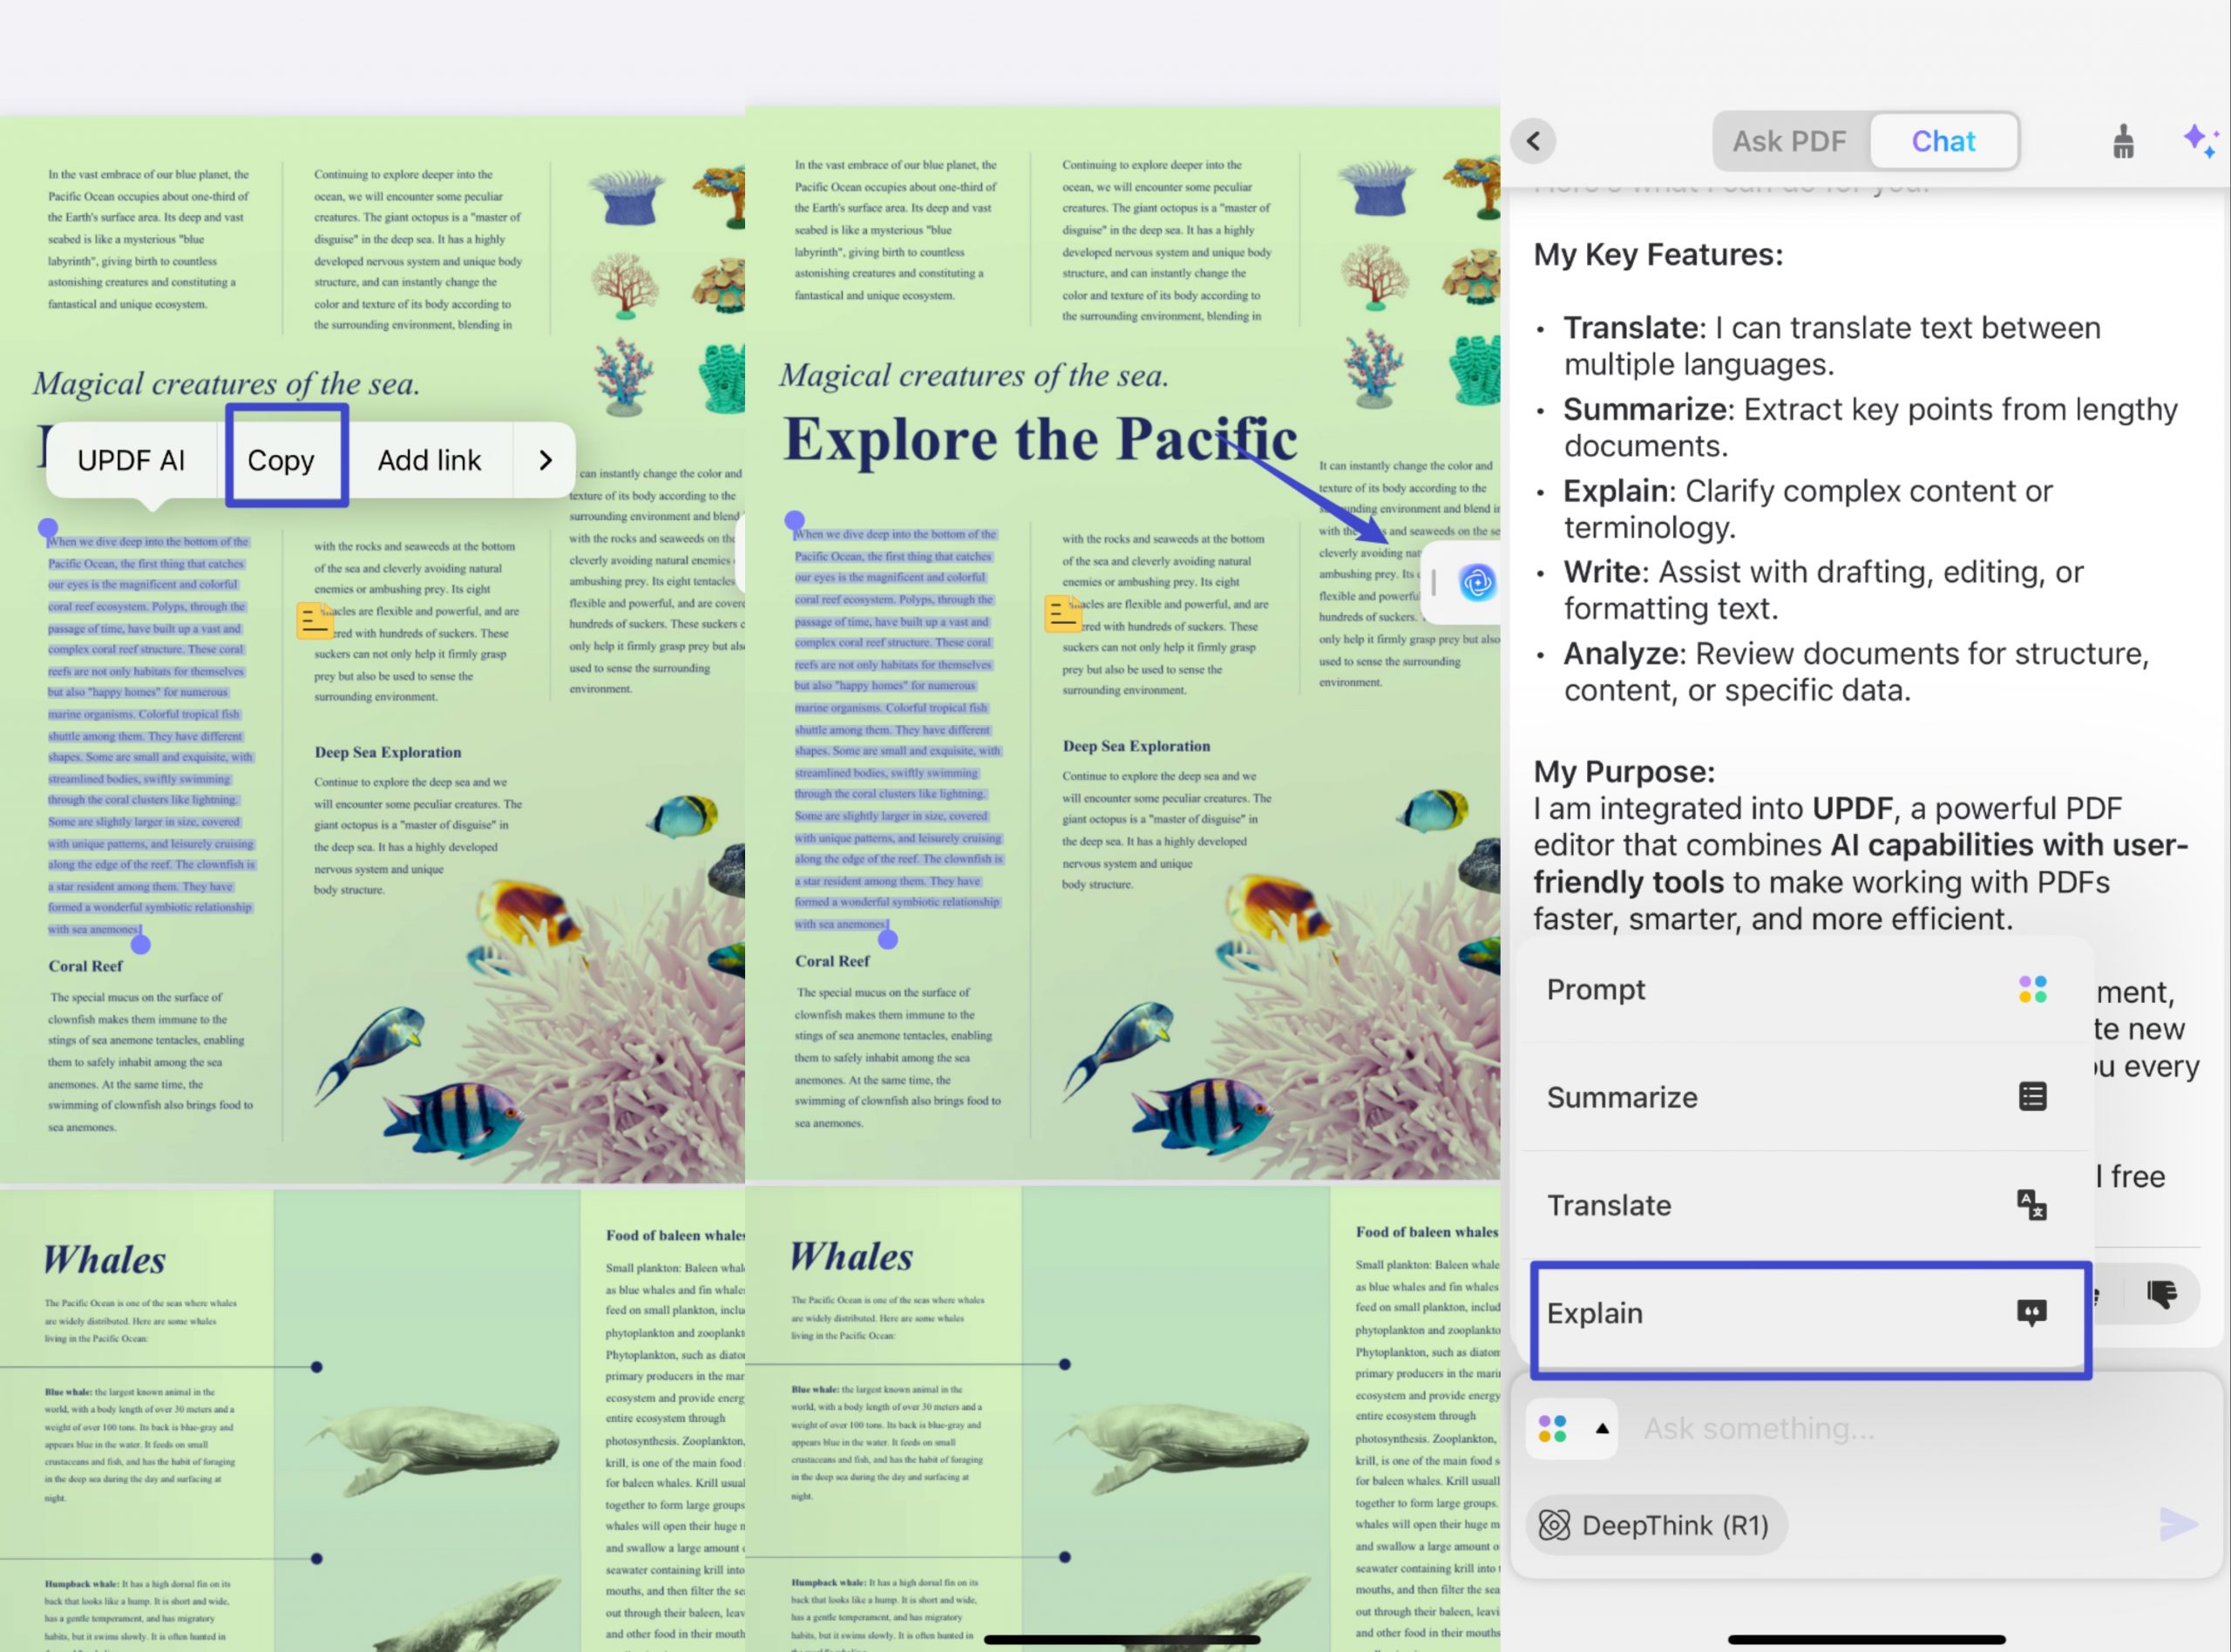Tap the My Key Features heading in chat
Image resolution: width=2231 pixels, height=1652 pixels.
(x=1658, y=255)
